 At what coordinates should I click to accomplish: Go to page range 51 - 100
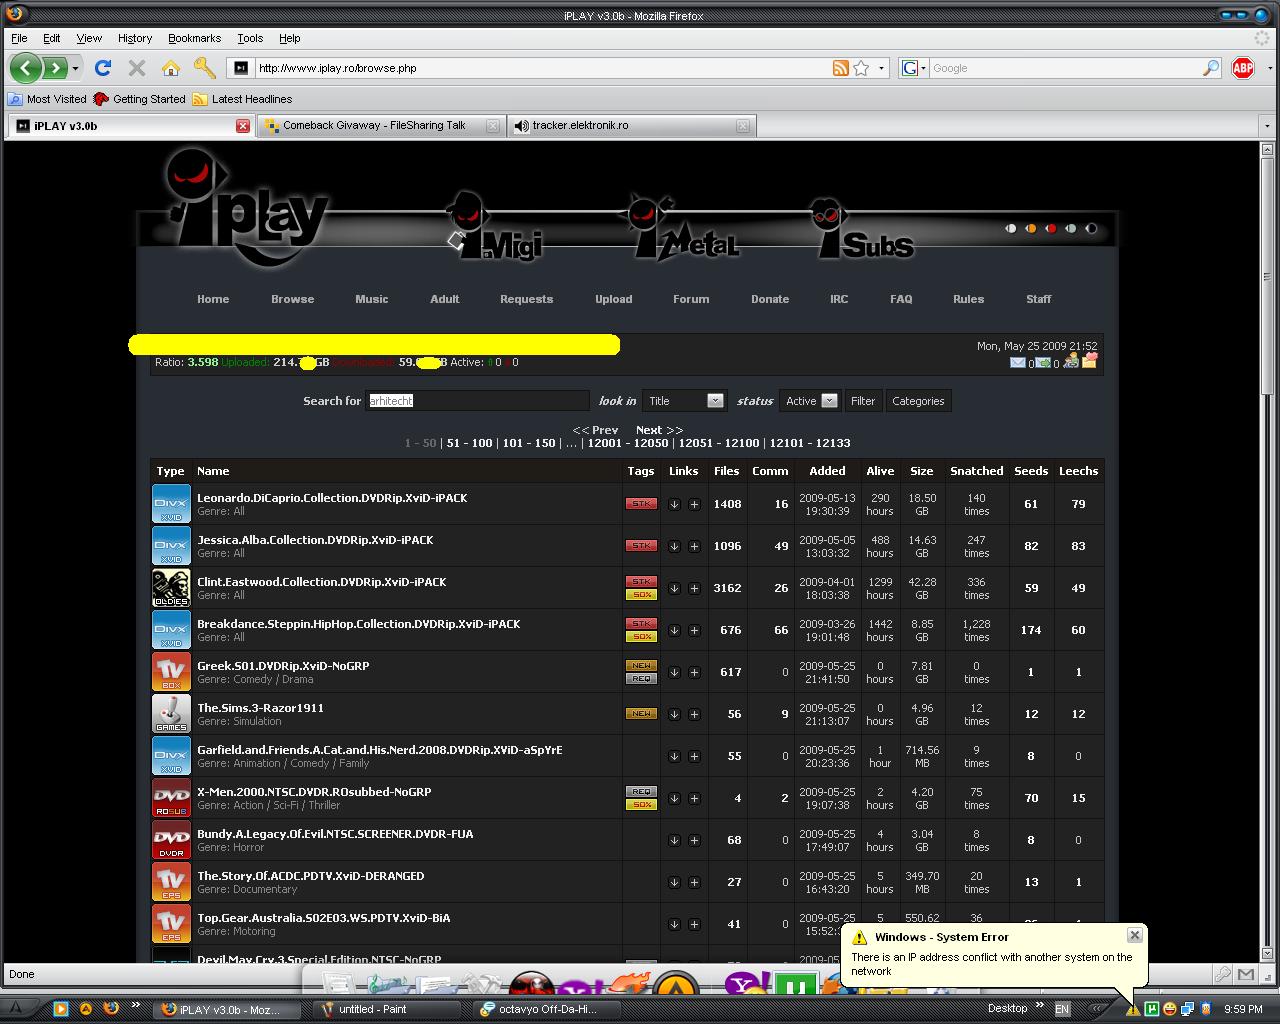tap(469, 443)
